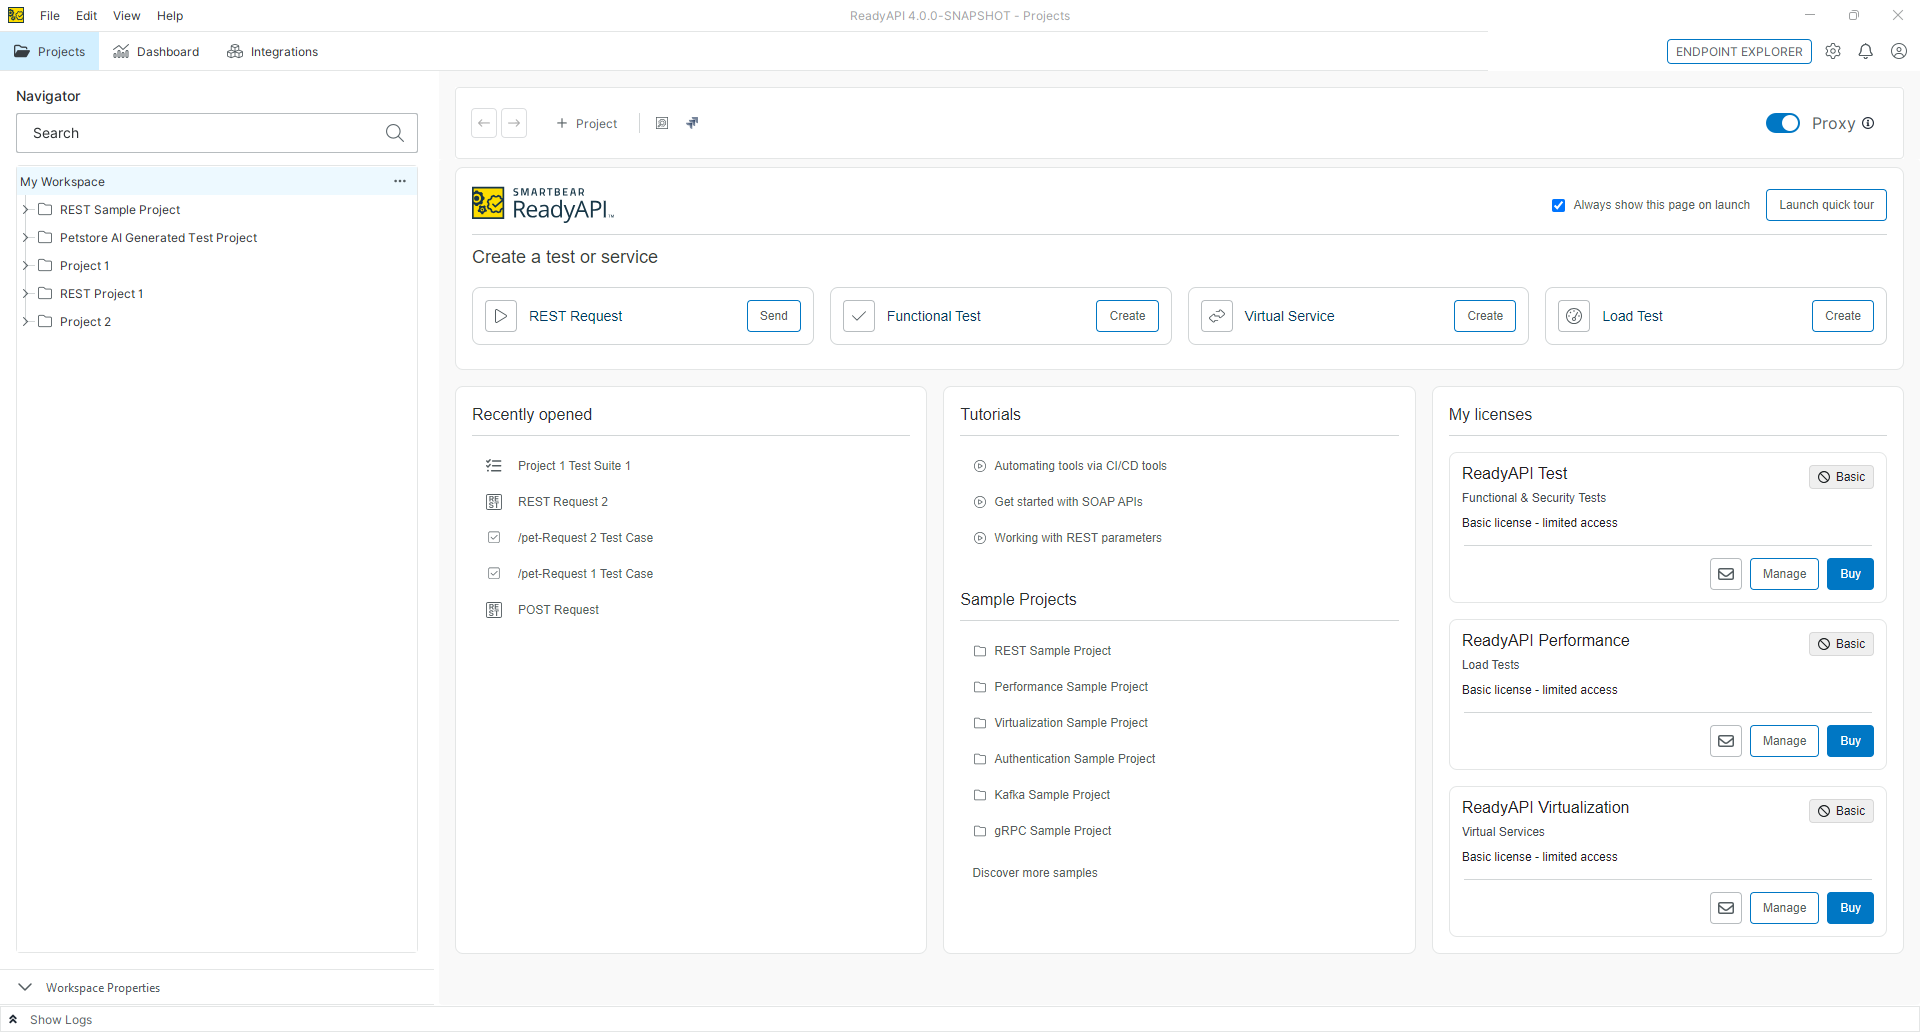Image resolution: width=1920 pixels, height=1032 pixels.
Task: Create a Load Test
Action: pyautogui.click(x=1843, y=316)
